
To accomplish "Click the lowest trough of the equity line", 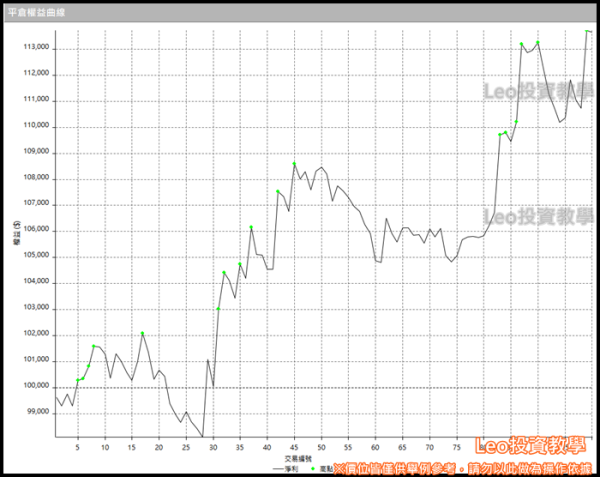I will coord(202,436).
